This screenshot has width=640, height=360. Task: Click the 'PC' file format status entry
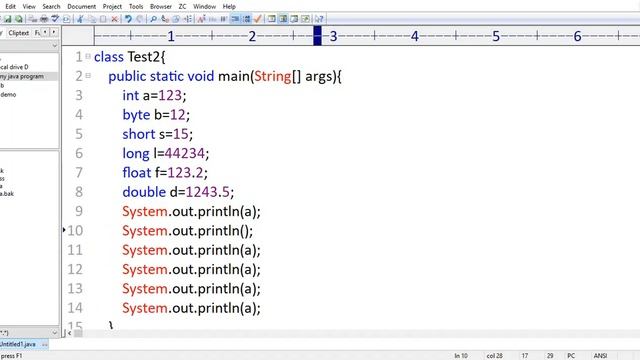[x=571, y=356]
